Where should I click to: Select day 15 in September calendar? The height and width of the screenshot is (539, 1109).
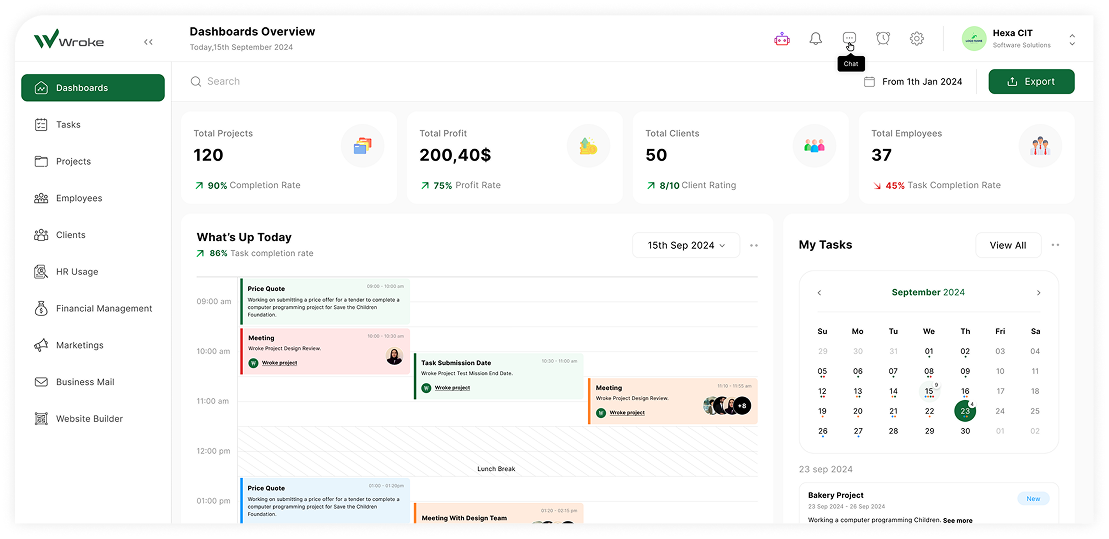pyautogui.click(x=929, y=392)
